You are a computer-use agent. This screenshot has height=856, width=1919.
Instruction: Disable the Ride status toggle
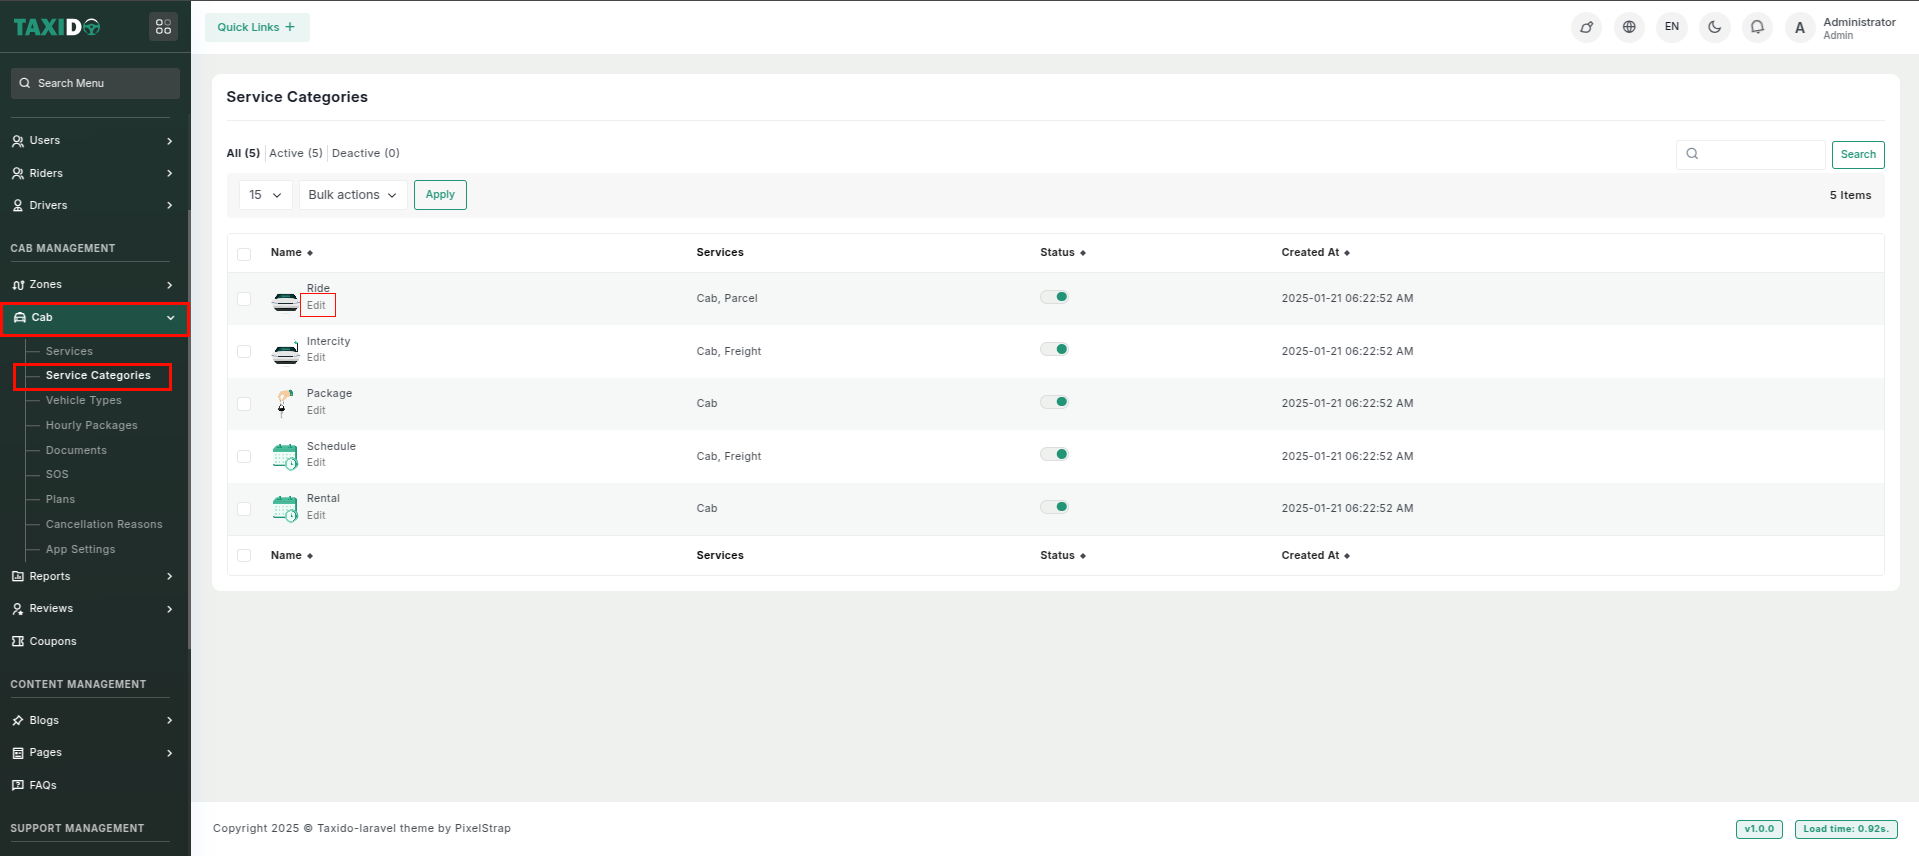pyautogui.click(x=1054, y=297)
